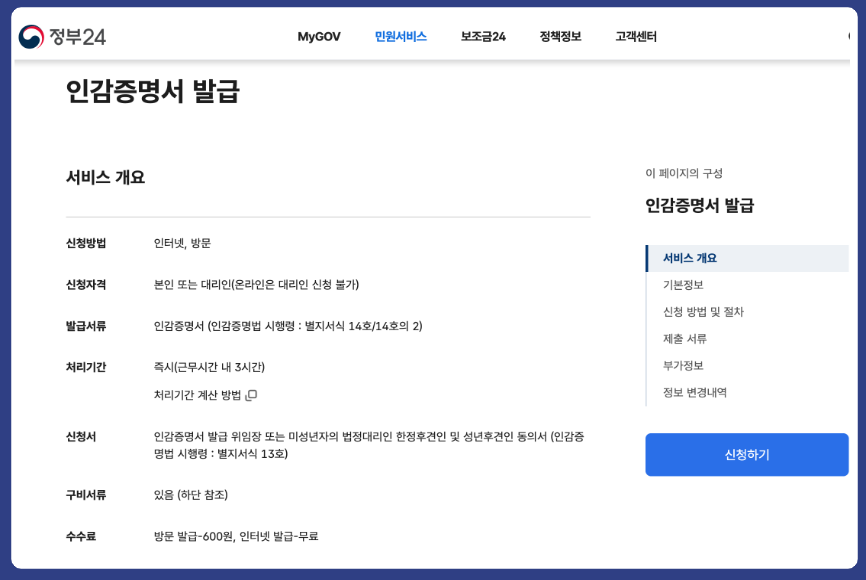This screenshot has height=580, width=866.
Task: Select the 민원서비스 tab
Action: (x=403, y=35)
